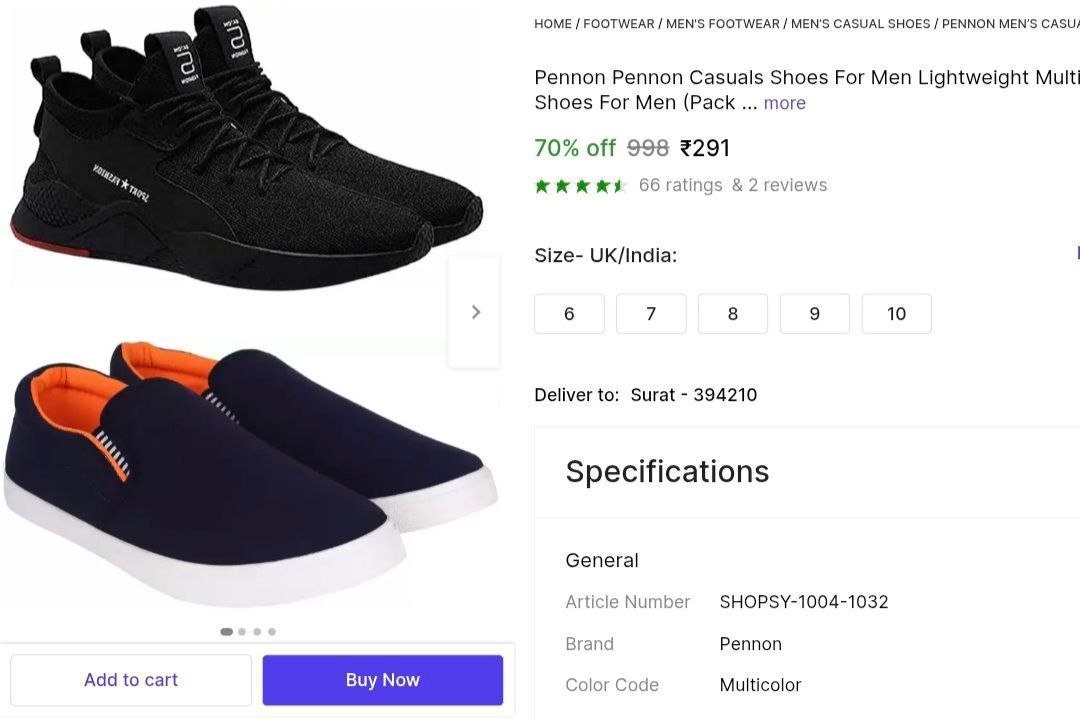1080x720 pixels.
Task: Select the second carousel dot indicator
Action: pos(241,631)
